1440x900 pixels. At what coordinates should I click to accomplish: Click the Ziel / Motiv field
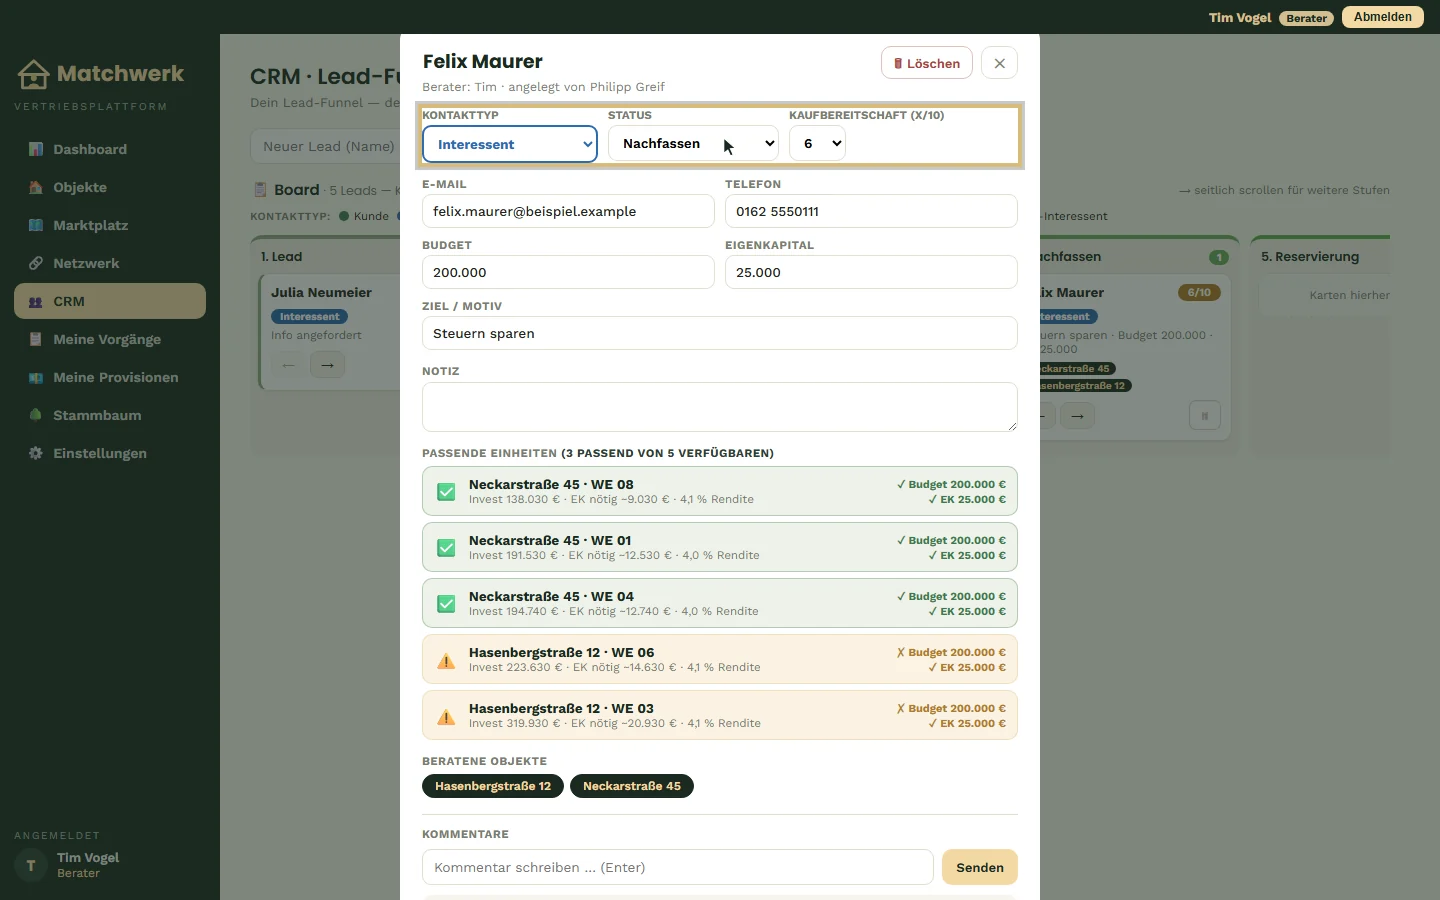(720, 333)
